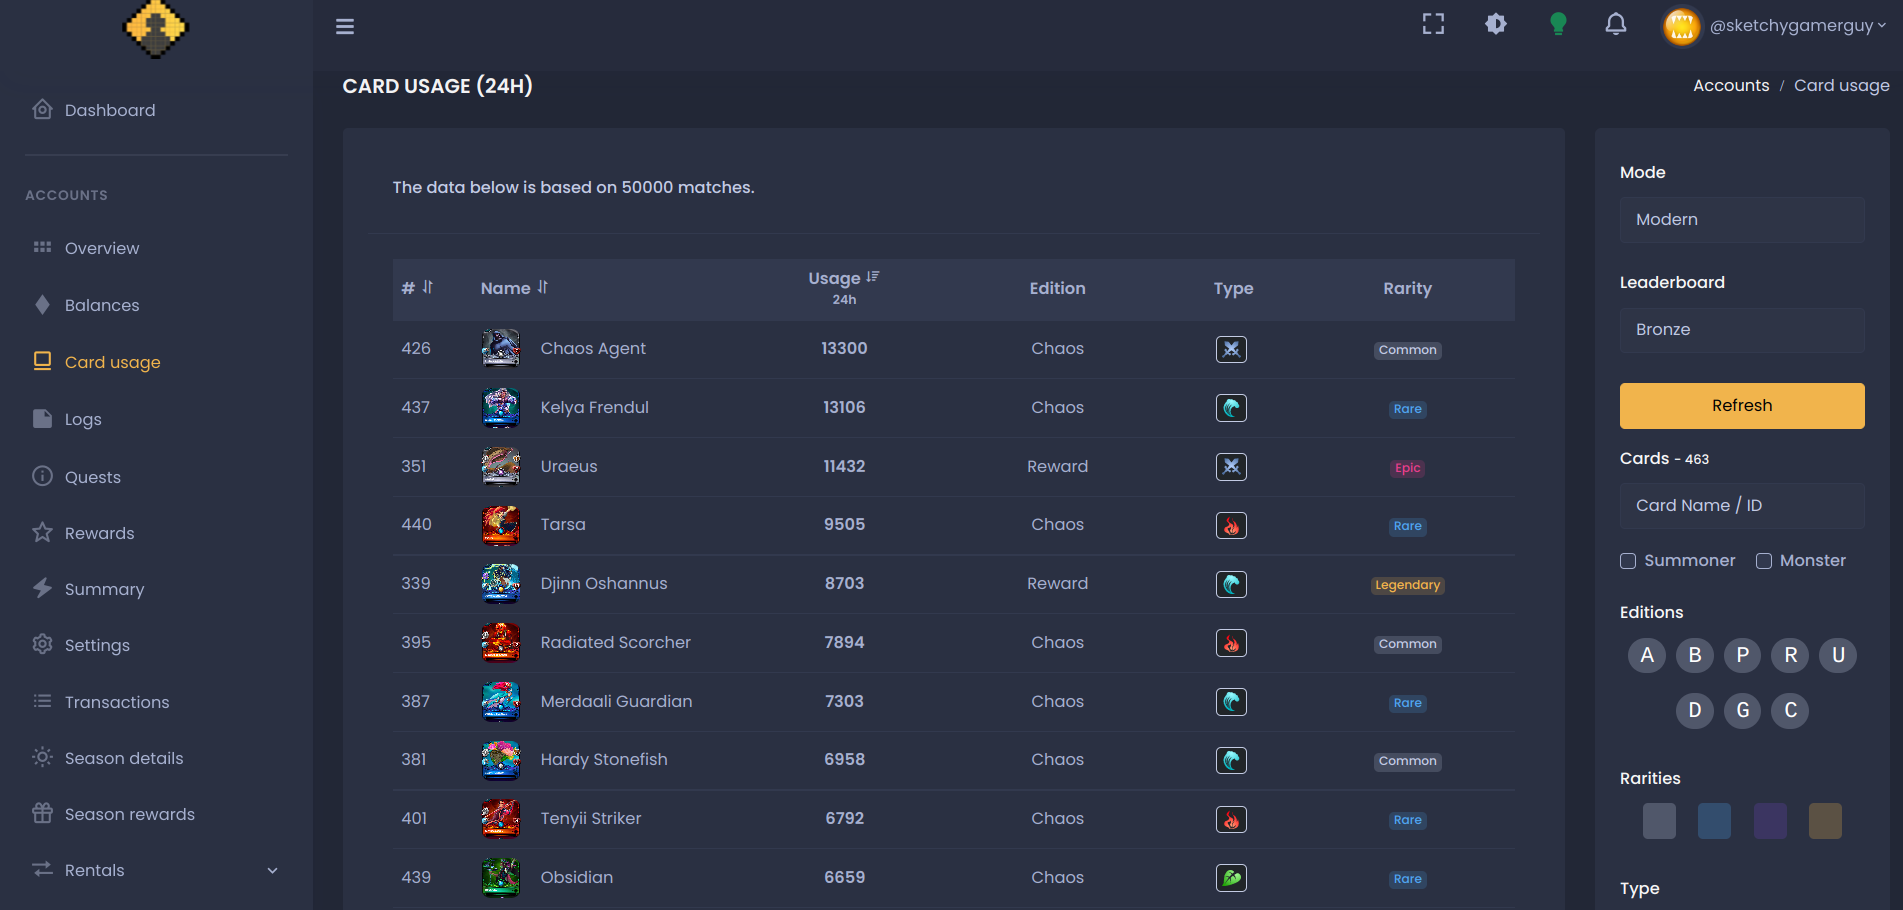
Task: Click Accounts breadcrumb link
Action: (x=1731, y=86)
